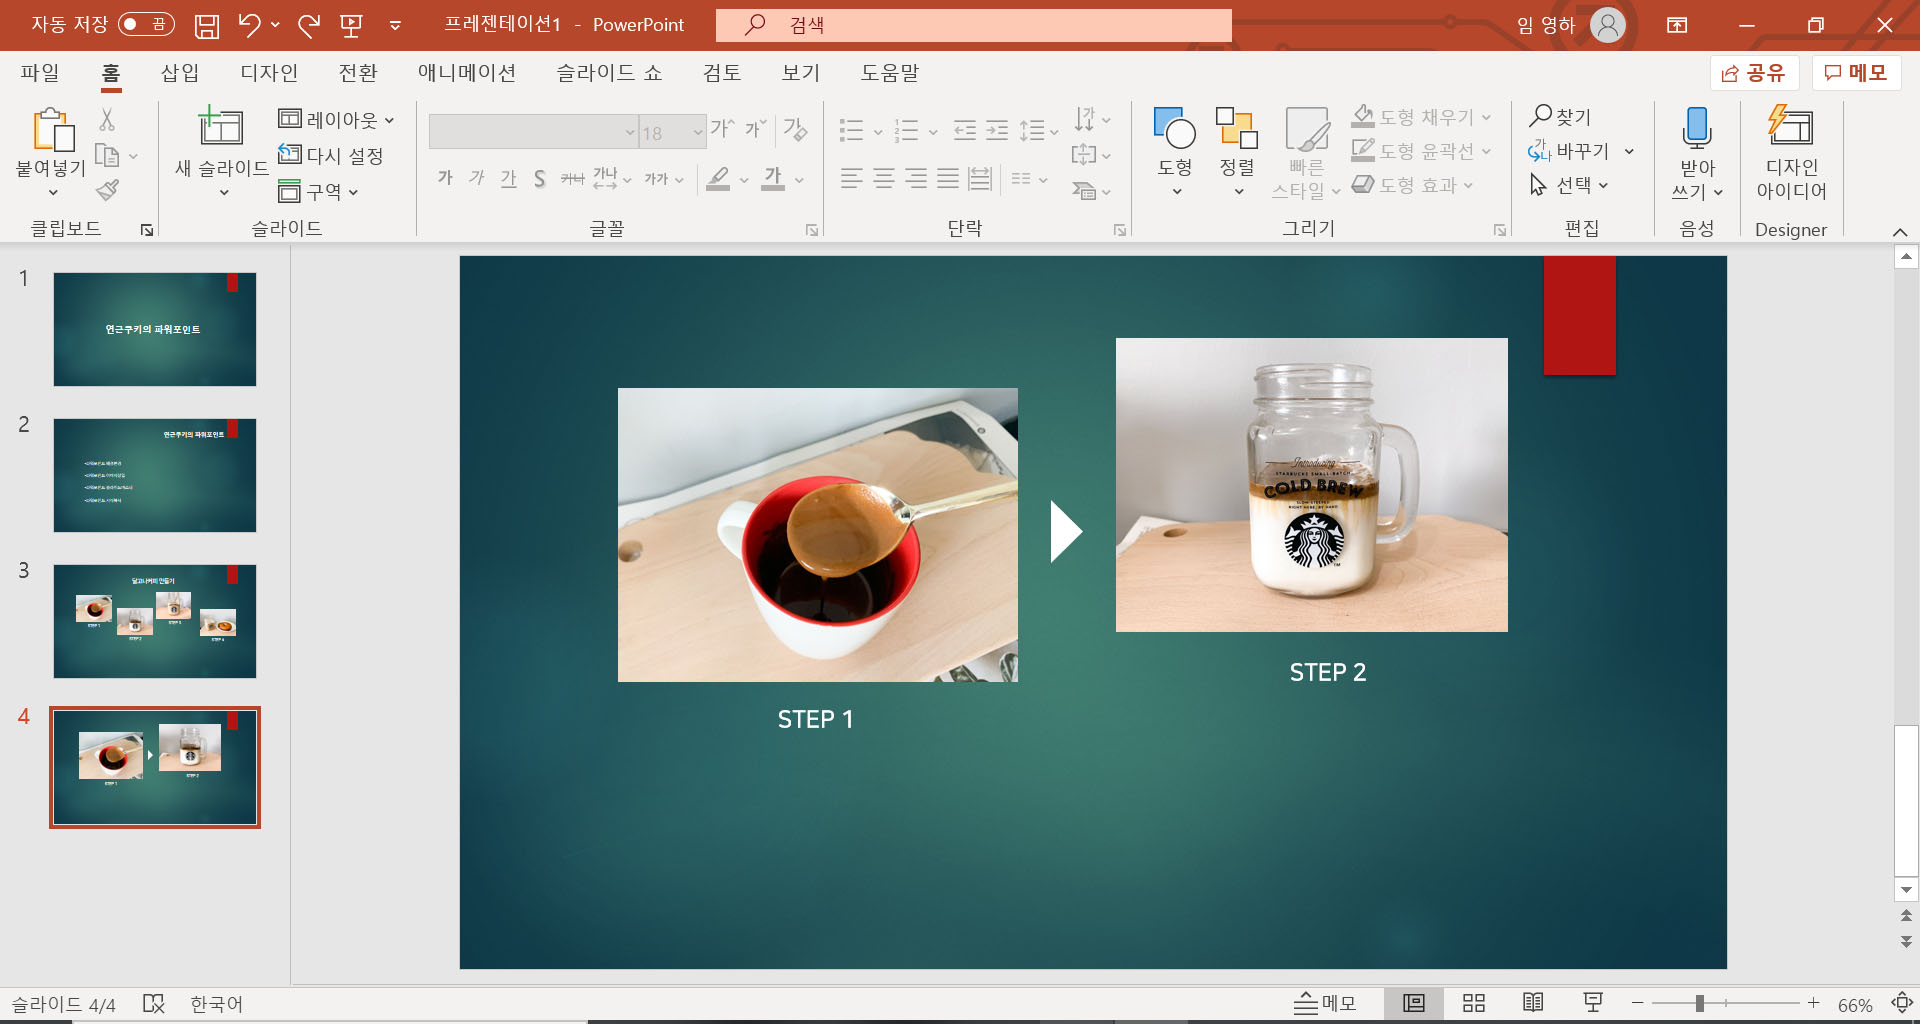Screen dimensions: 1920x1024
Task: Click the Clear all formatting icon
Action: tap(795, 129)
